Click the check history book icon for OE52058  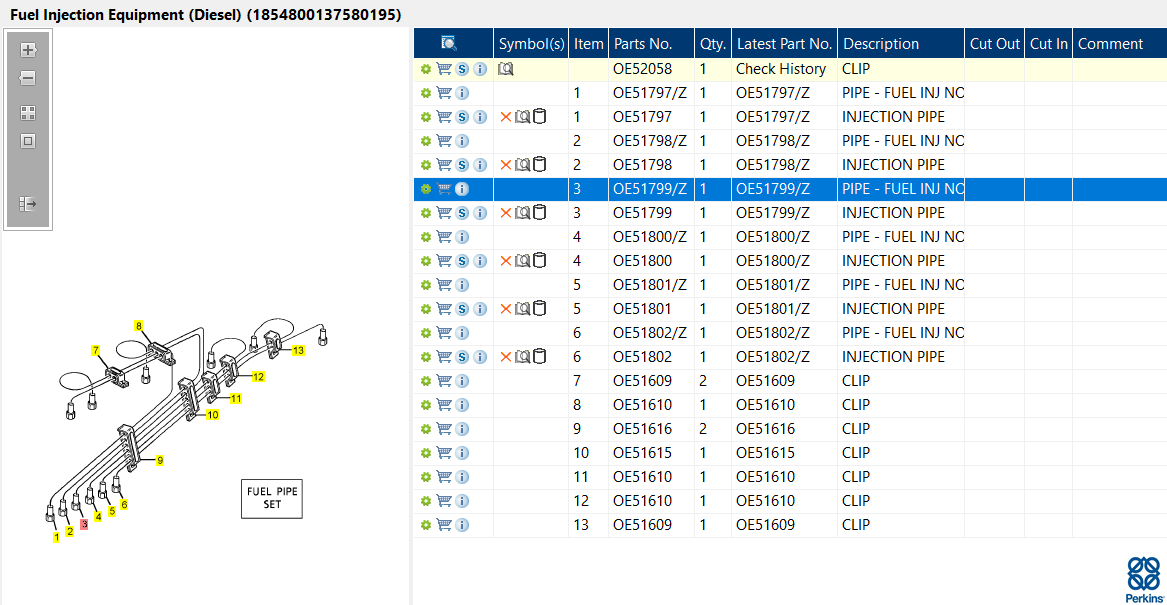tap(506, 69)
